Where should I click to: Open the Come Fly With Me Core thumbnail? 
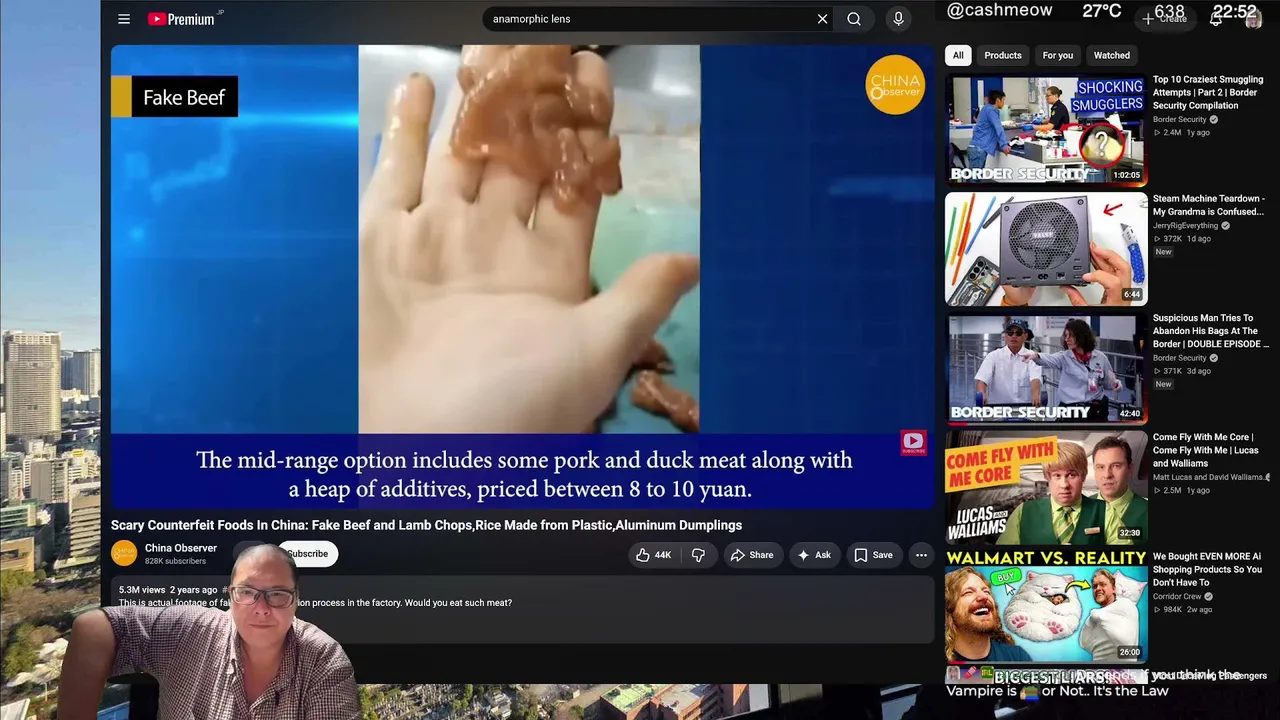pyautogui.click(x=1046, y=486)
